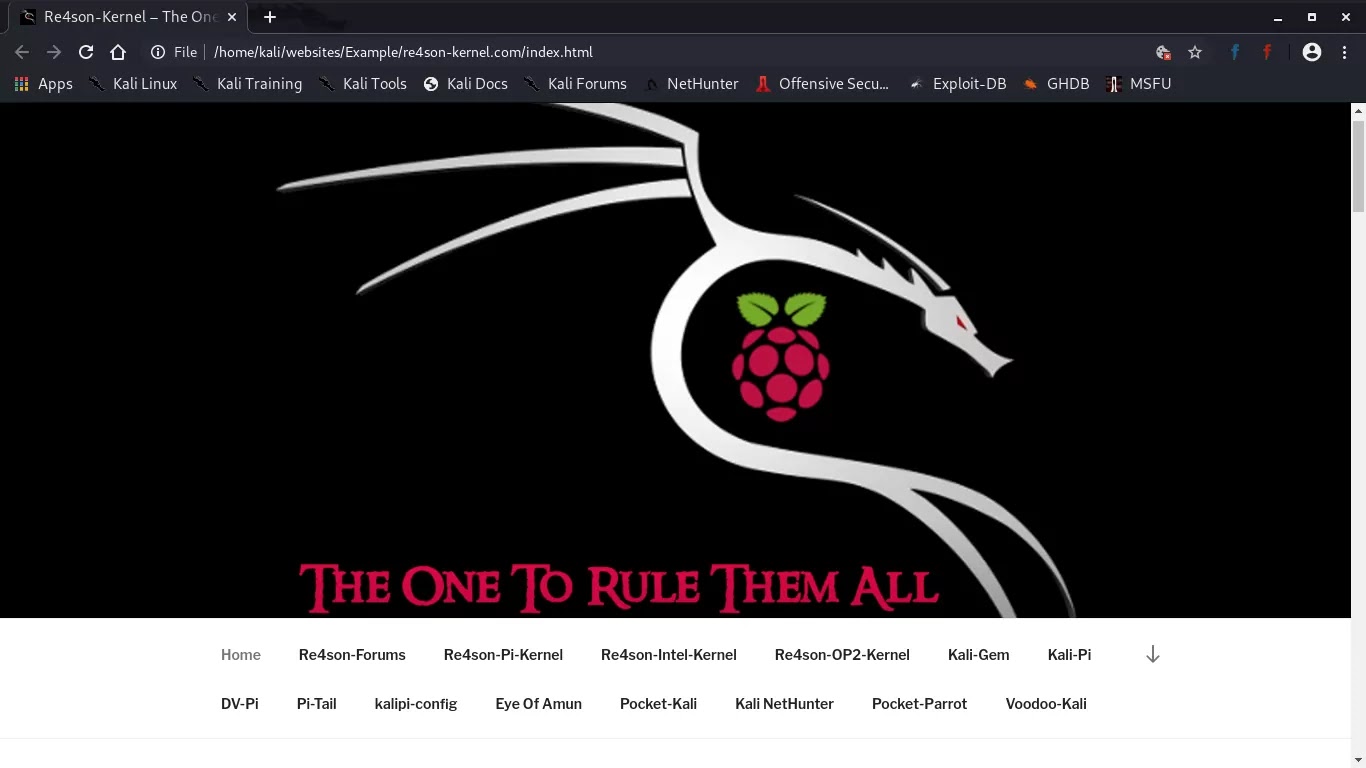This screenshot has width=1366, height=768.
Task: Maximize the browser window
Action: click(1312, 17)
